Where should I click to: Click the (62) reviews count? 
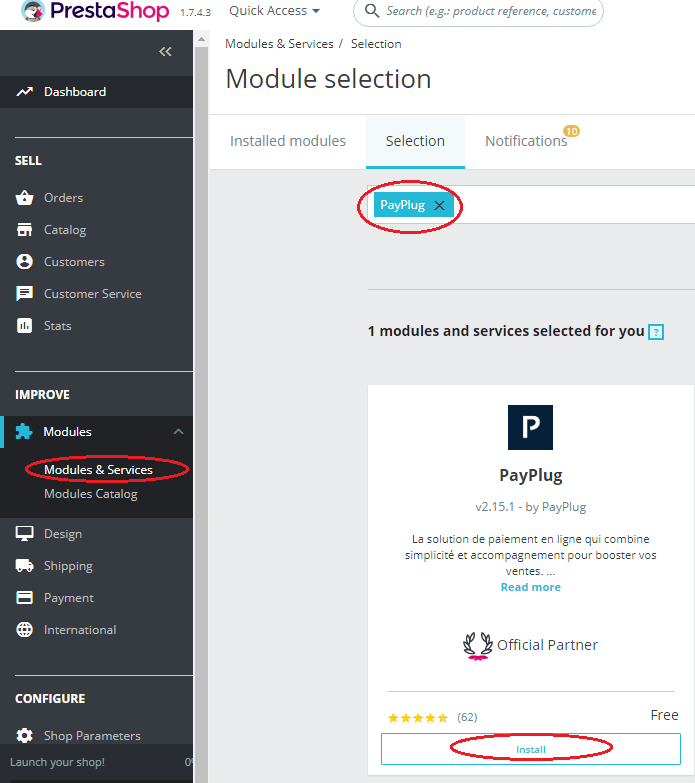coord(467,718)
